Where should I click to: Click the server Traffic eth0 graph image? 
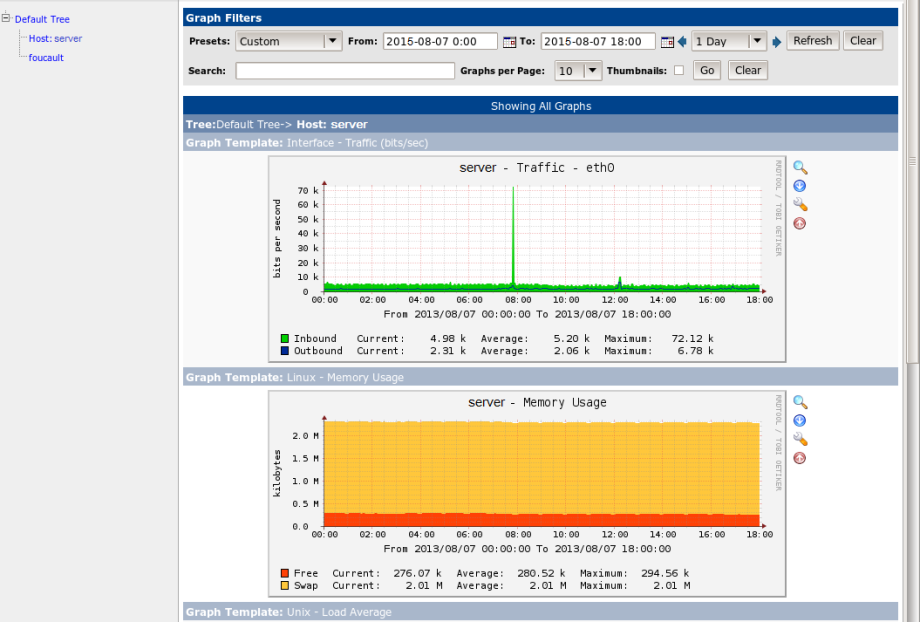(x=527, y=259)
